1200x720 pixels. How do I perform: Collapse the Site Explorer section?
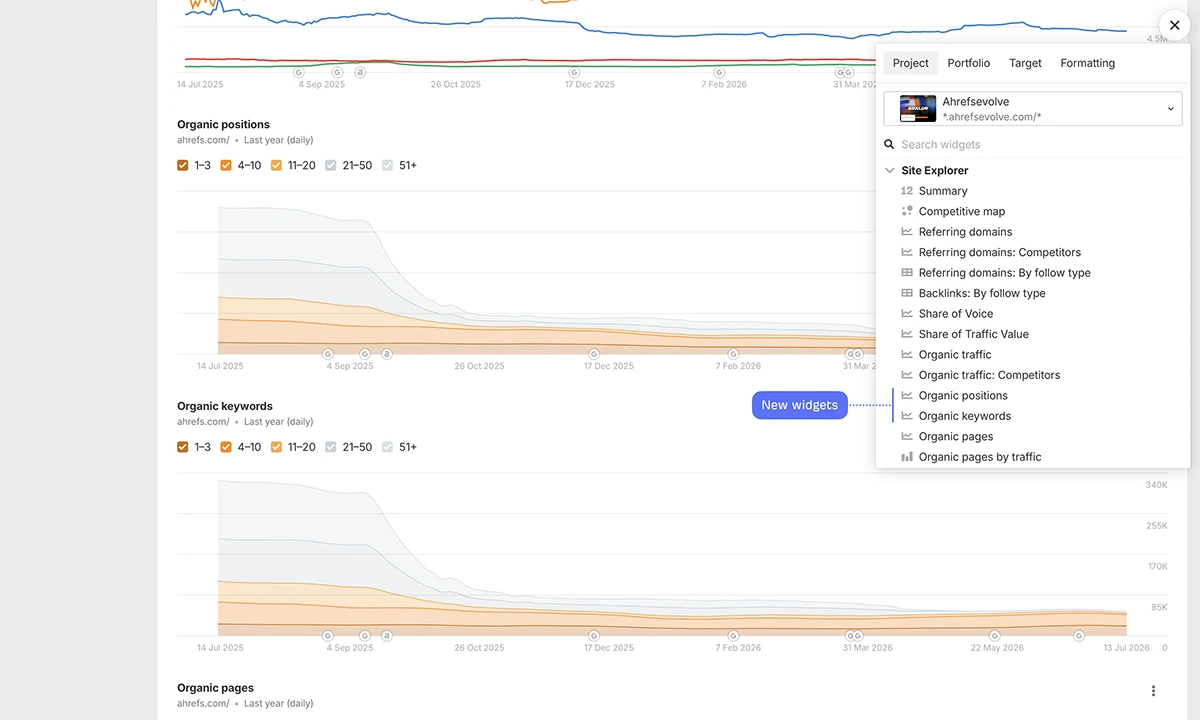coord(890,170)
